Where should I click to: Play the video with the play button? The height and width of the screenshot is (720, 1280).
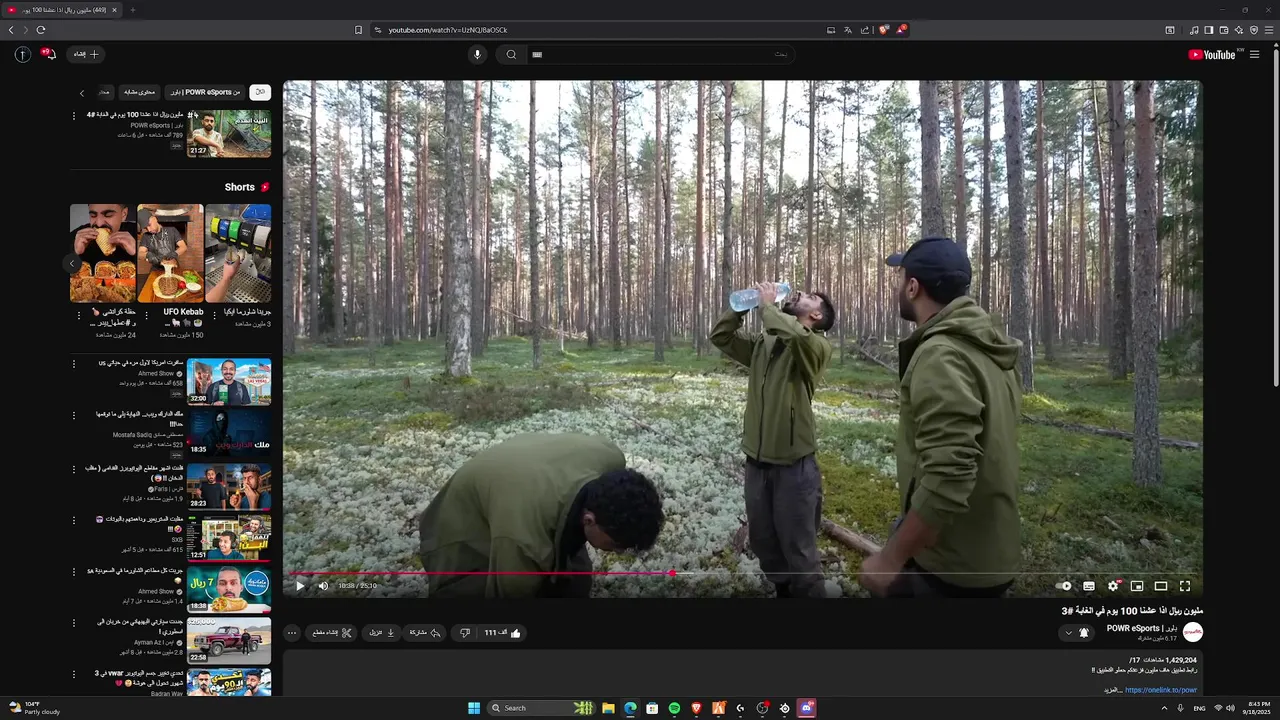click(299, 586)
